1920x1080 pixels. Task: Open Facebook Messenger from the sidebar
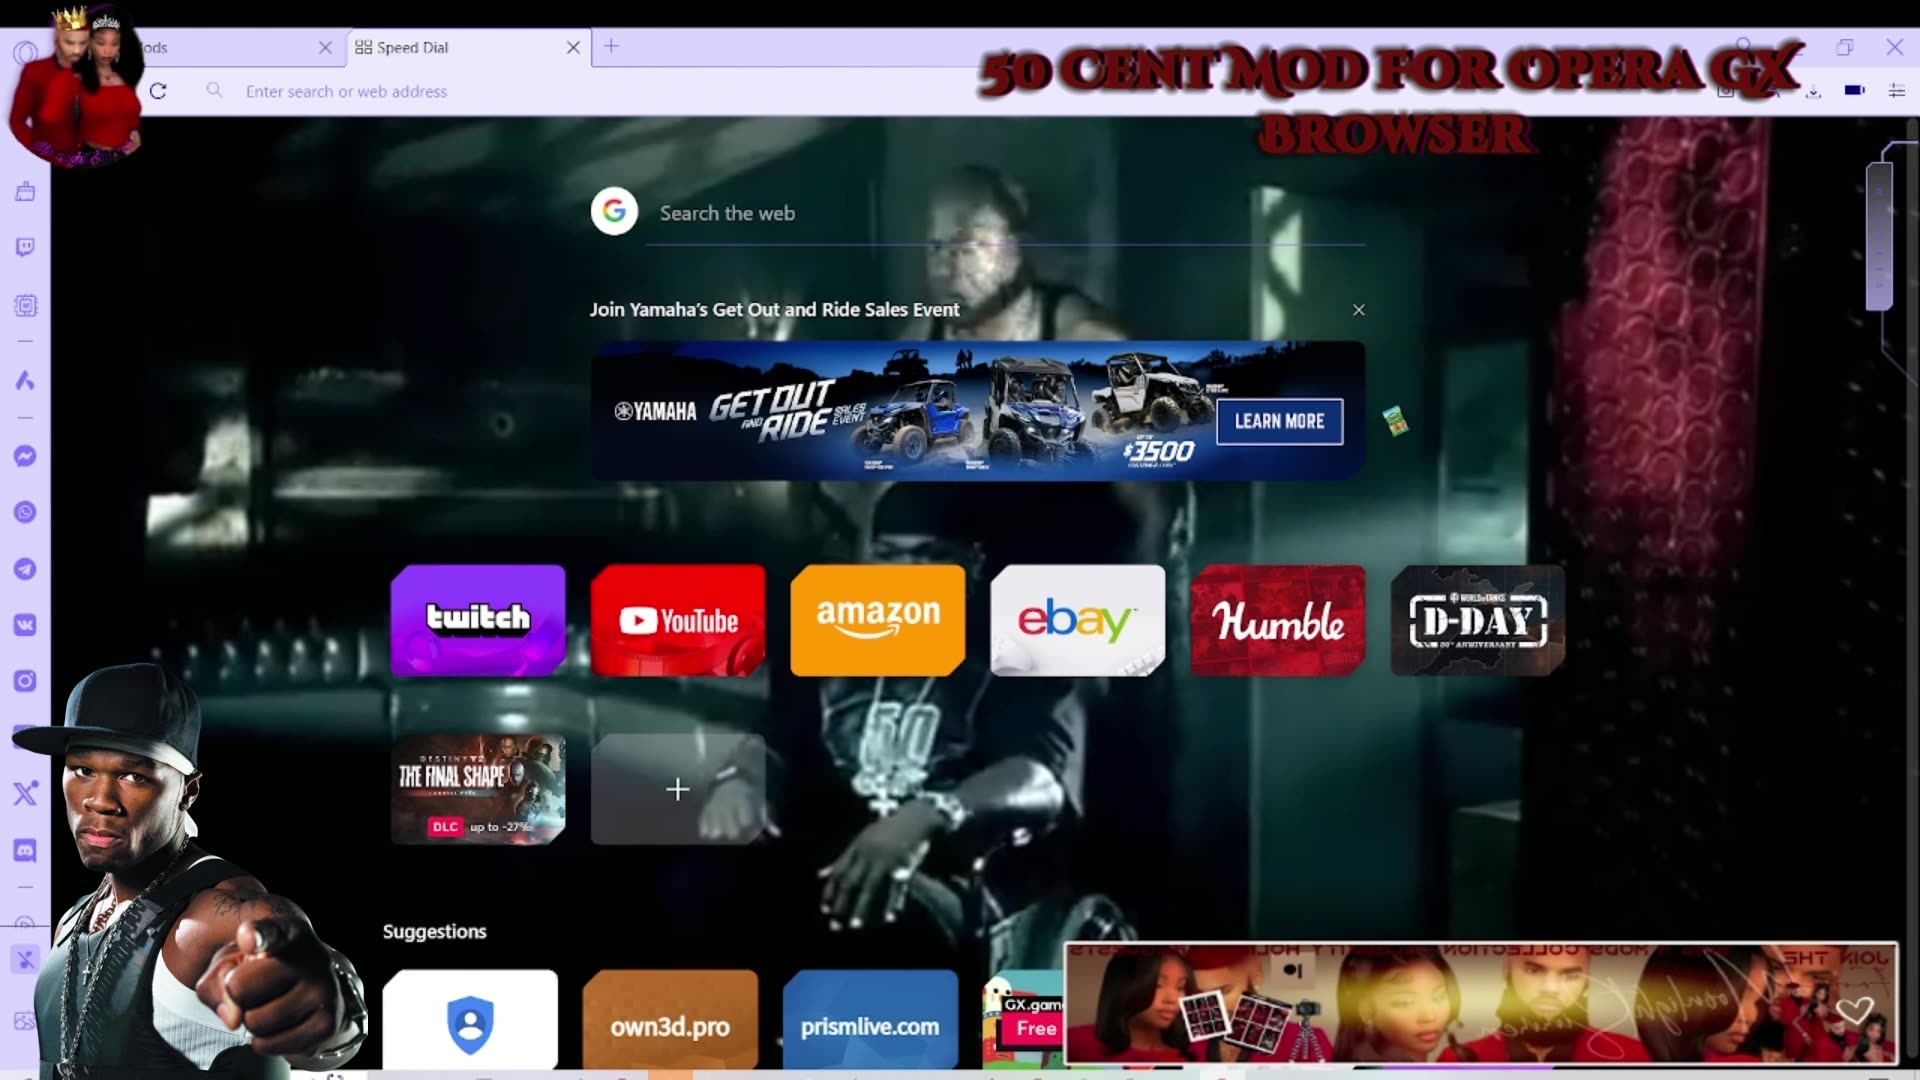tap(25, 456)
